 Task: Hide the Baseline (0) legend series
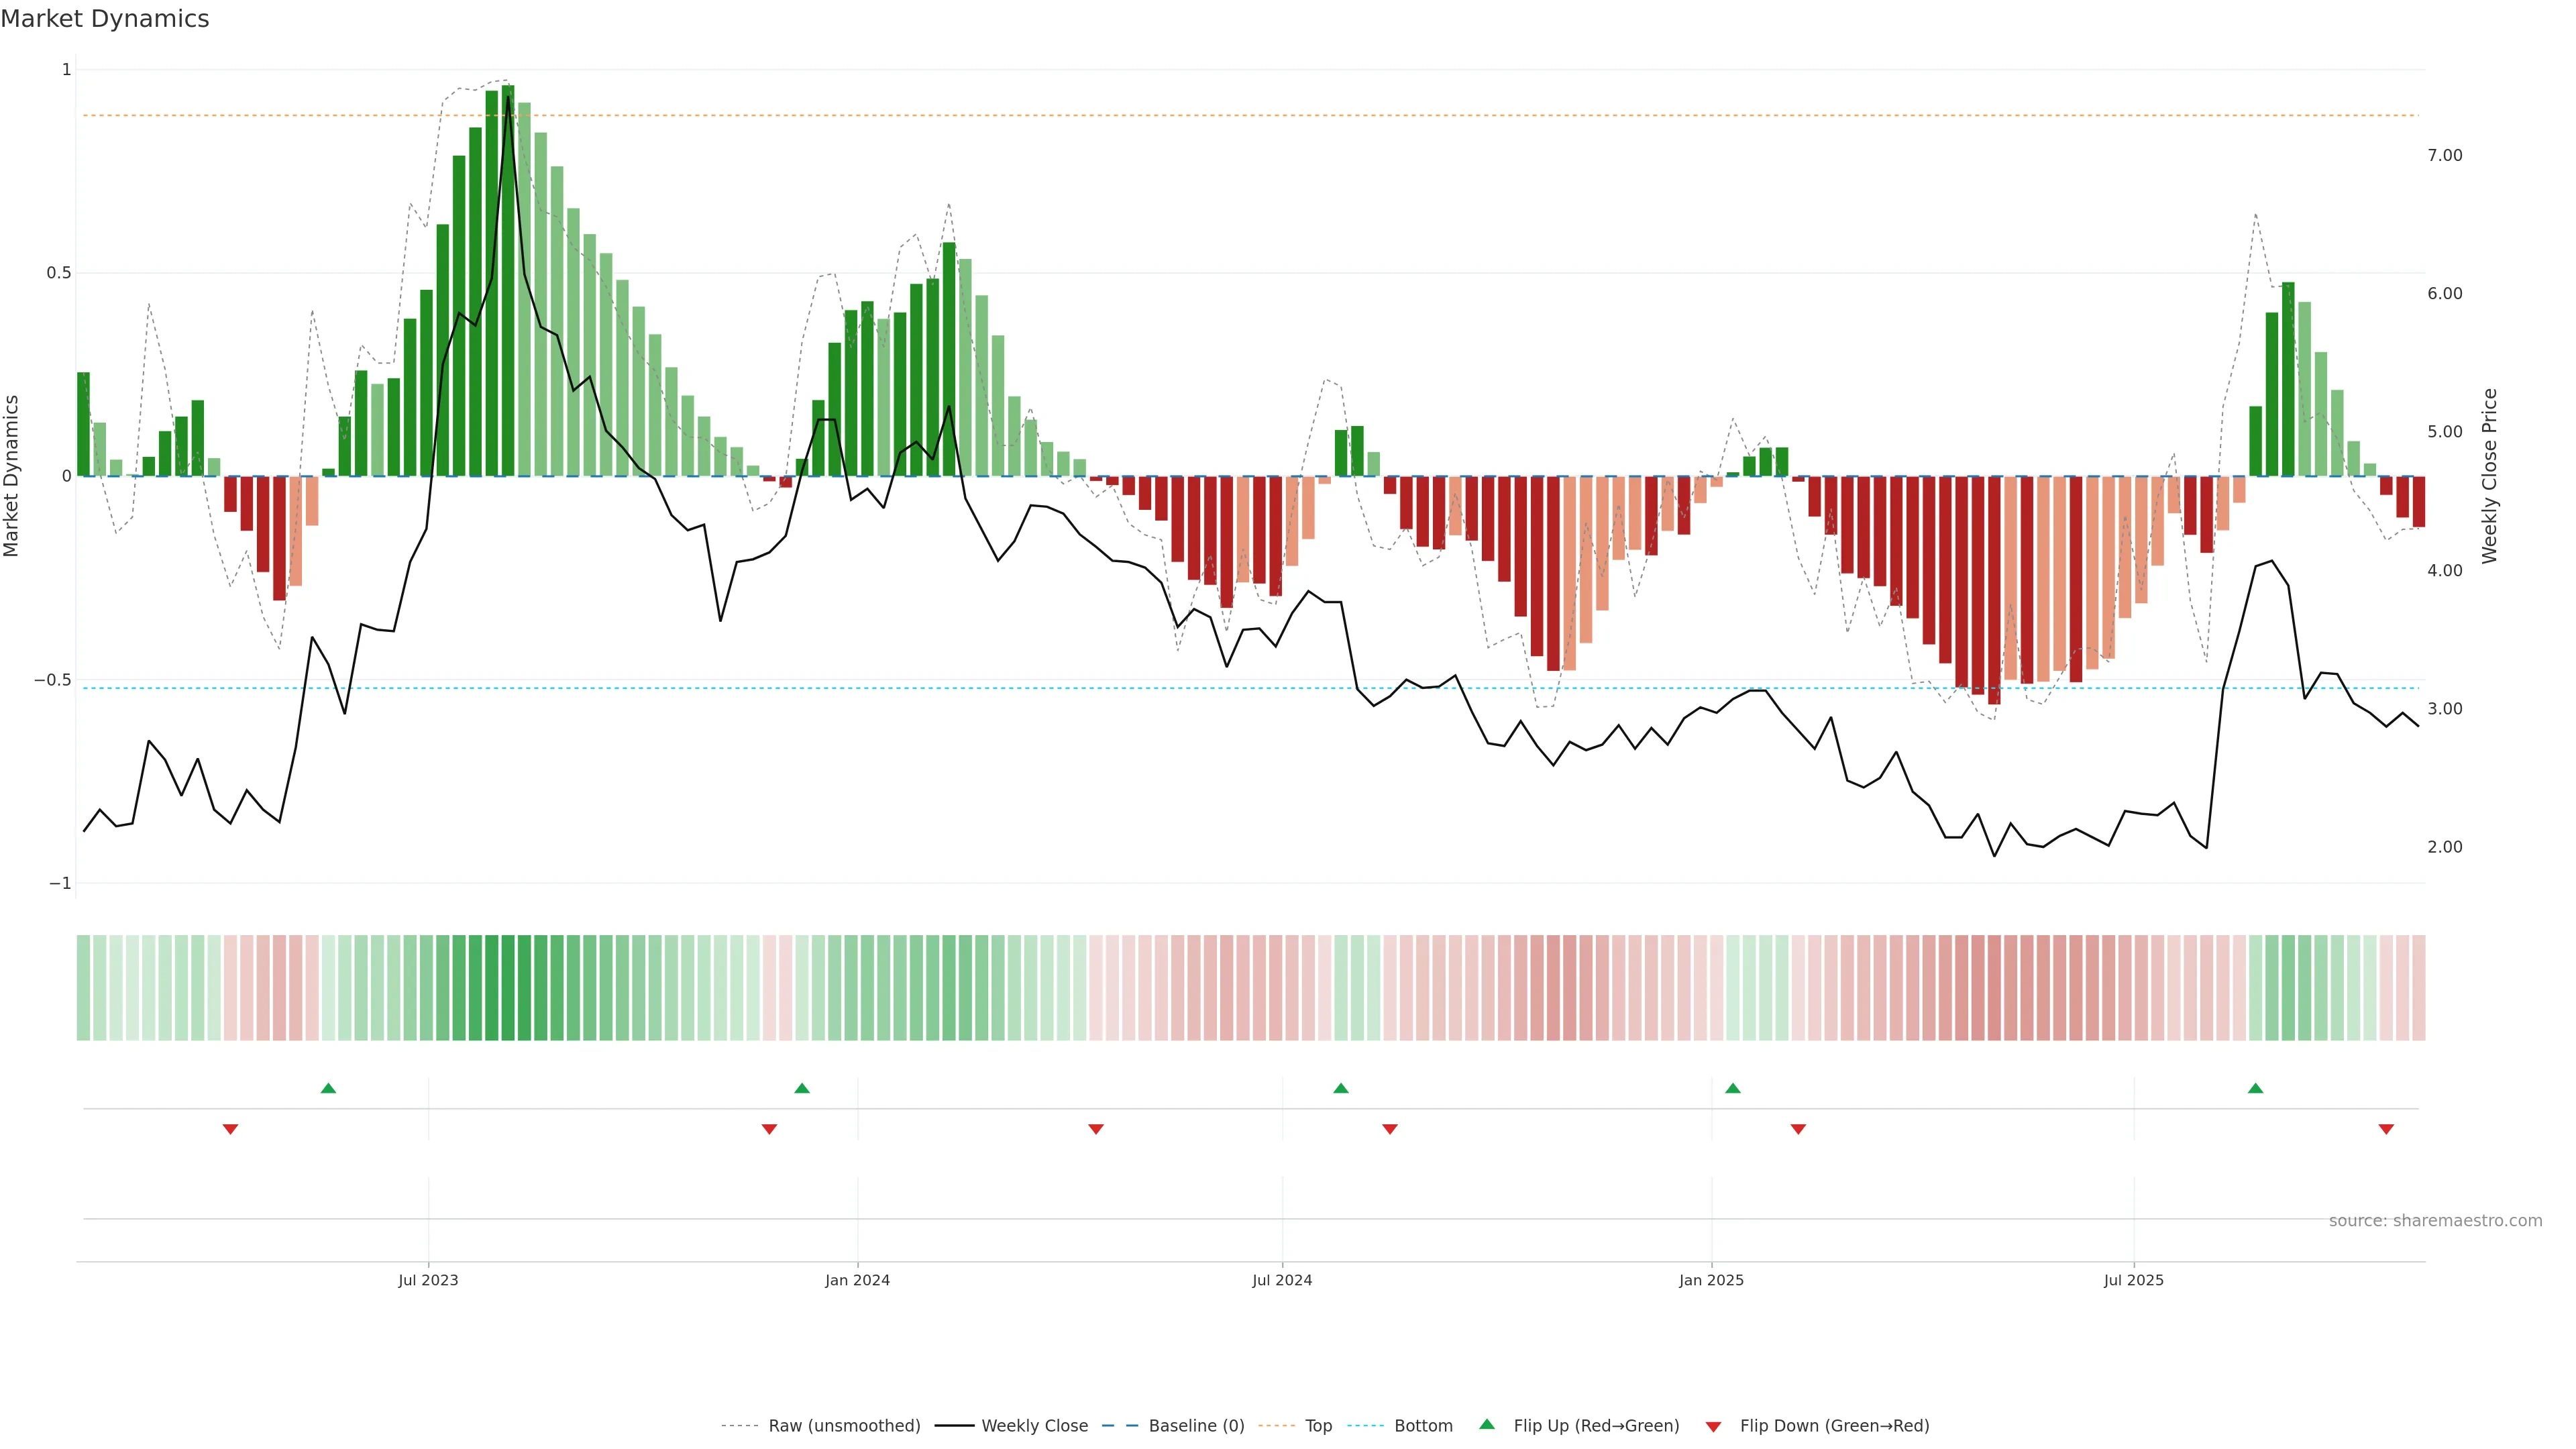tap(1196, 1426)
